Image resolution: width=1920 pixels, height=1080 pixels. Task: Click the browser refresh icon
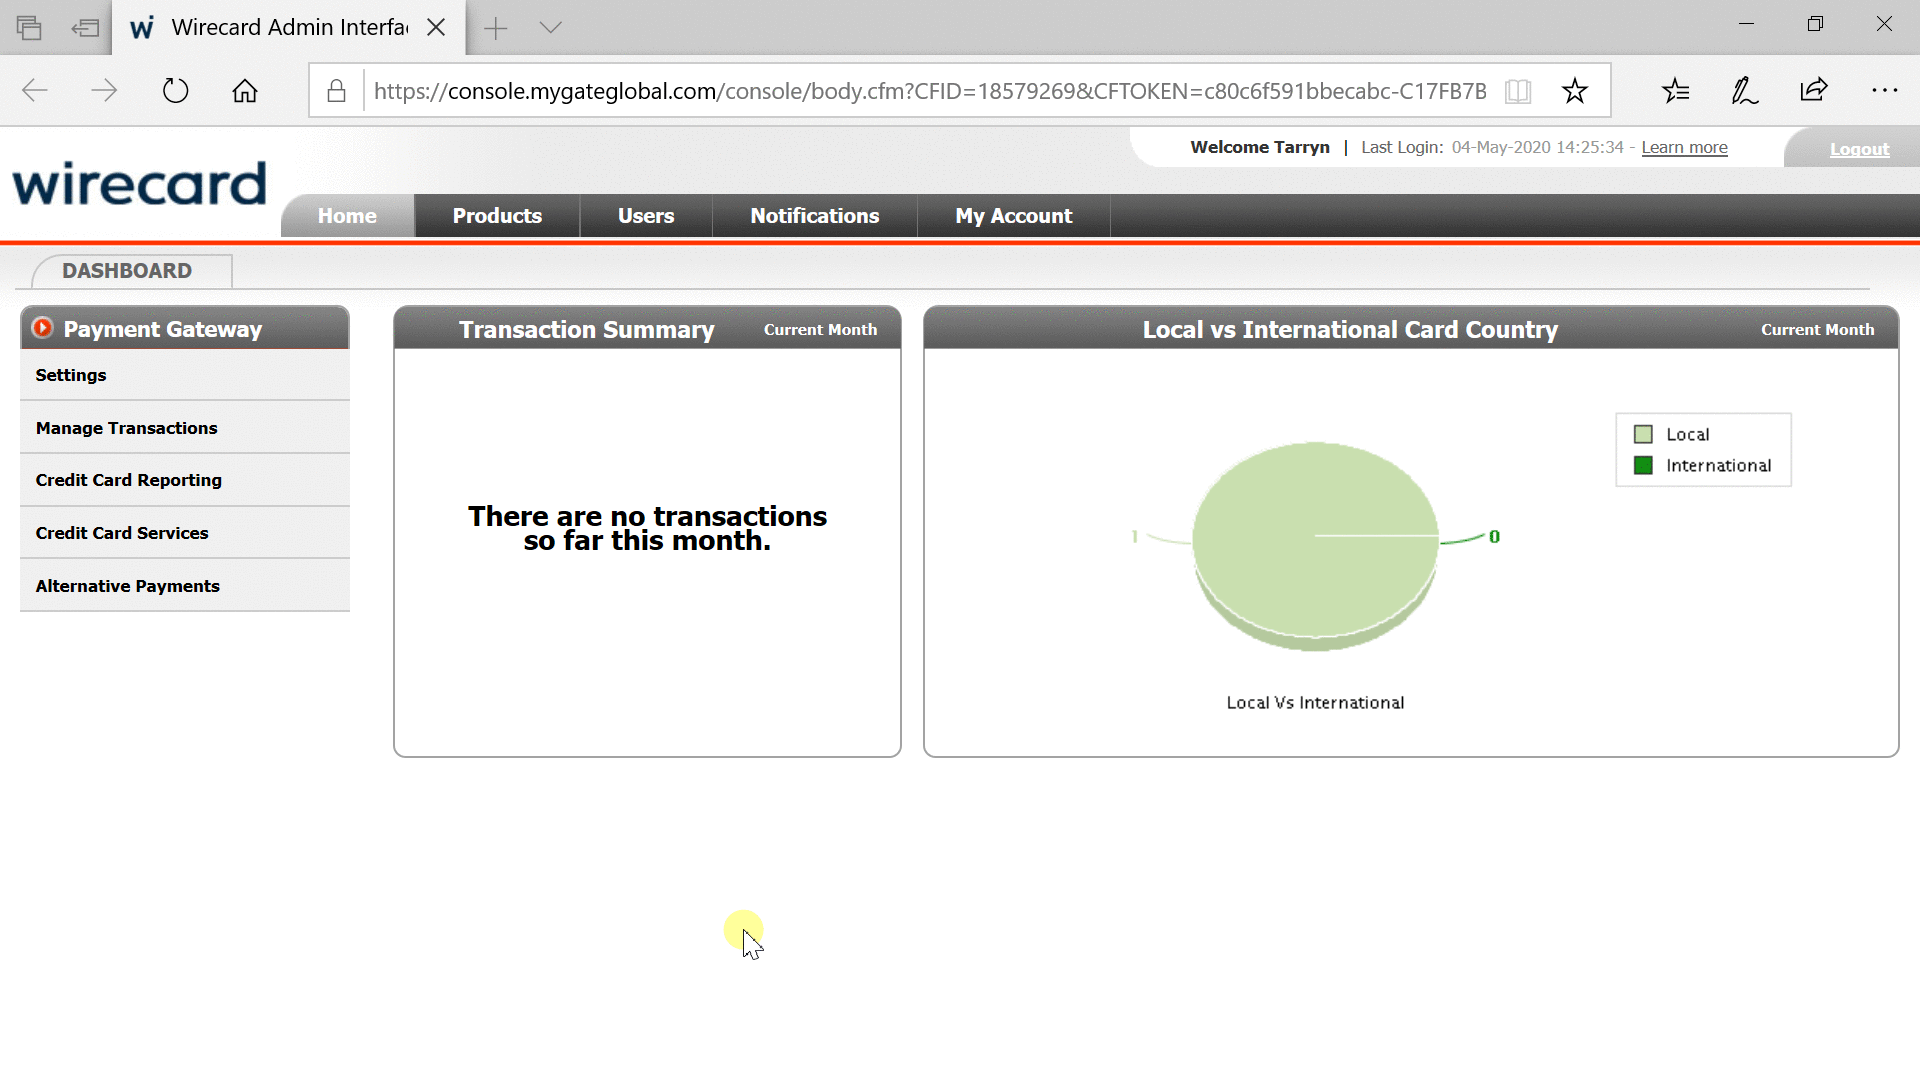175,91
